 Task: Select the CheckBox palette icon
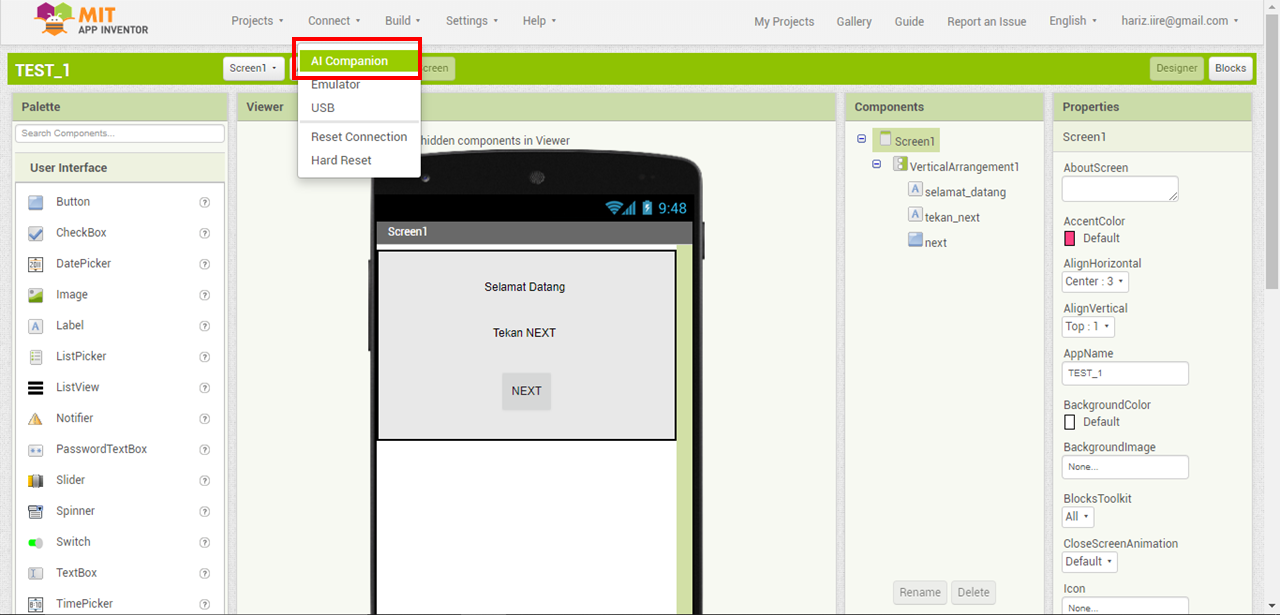pyautogui.click(x=36, y=233)
